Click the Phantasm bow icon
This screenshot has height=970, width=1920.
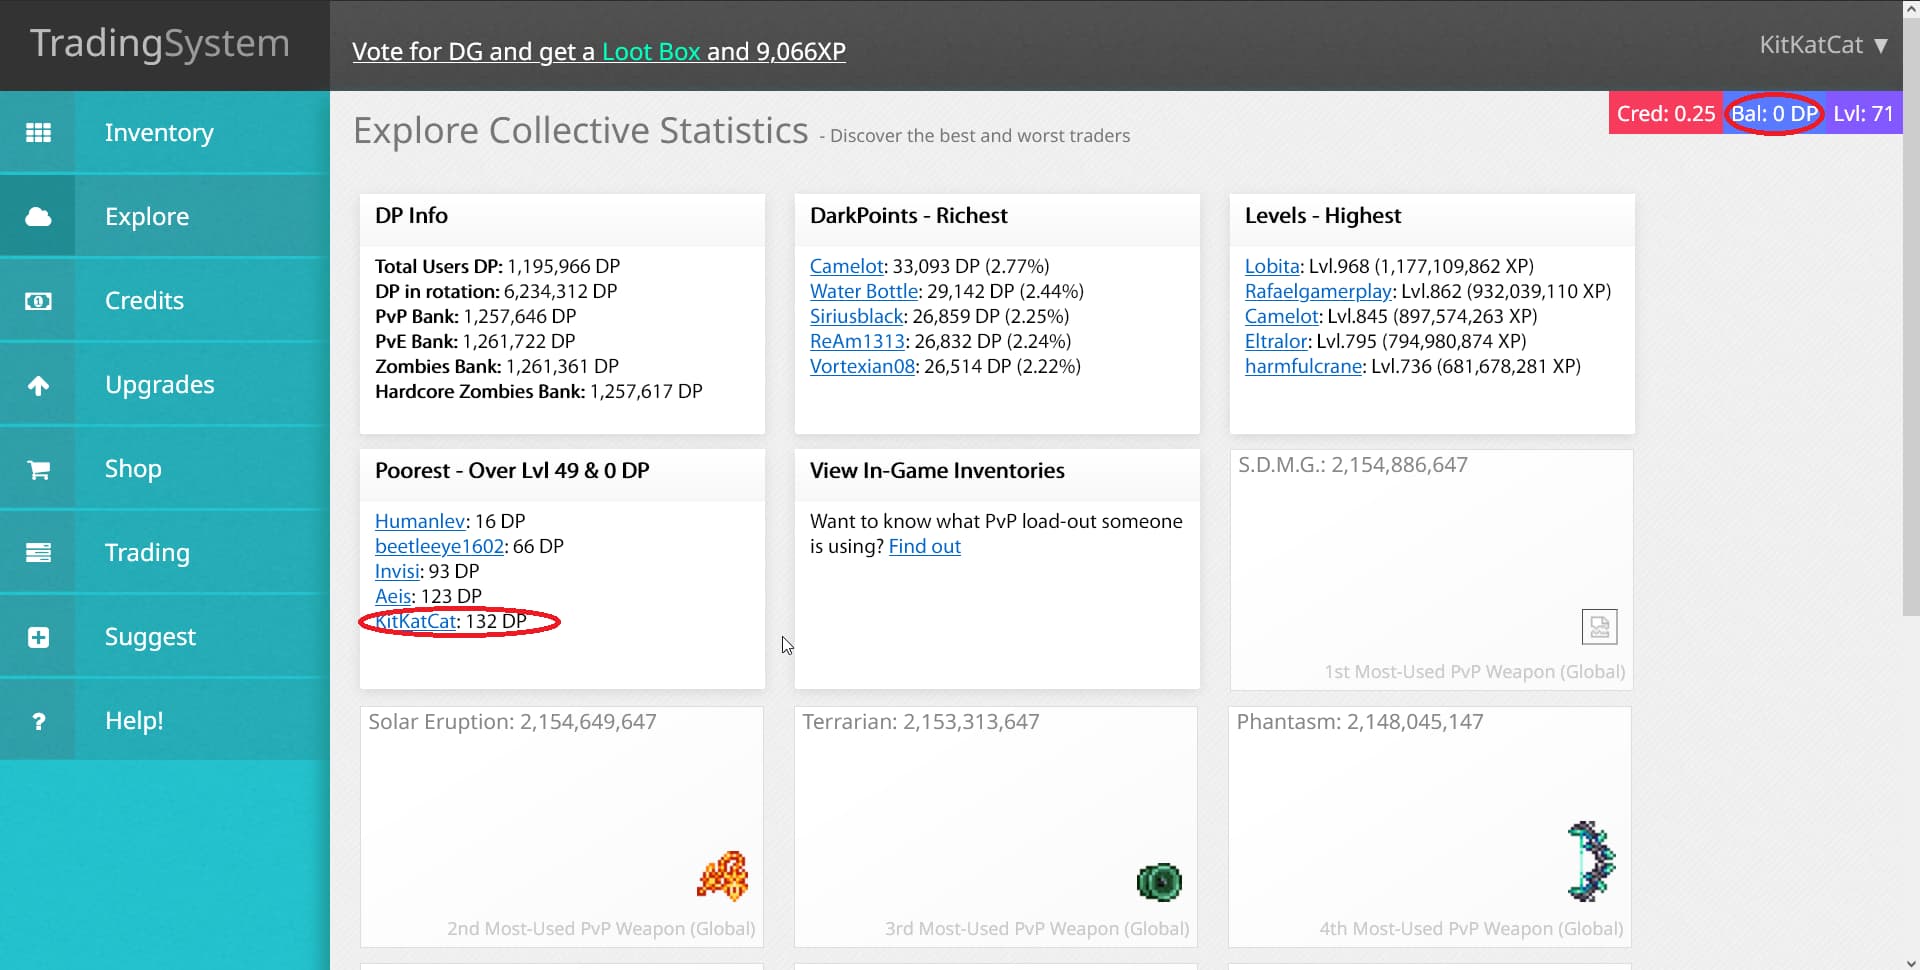coord(1591,861)
